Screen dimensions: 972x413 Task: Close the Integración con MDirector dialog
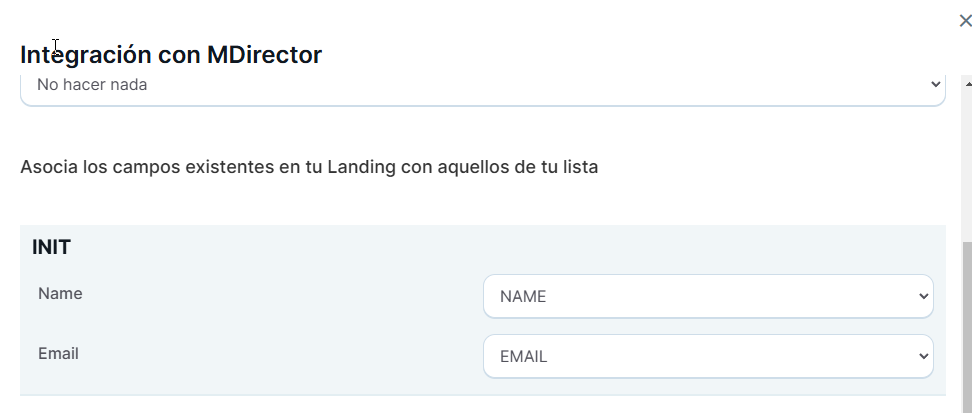coord(964,21)
